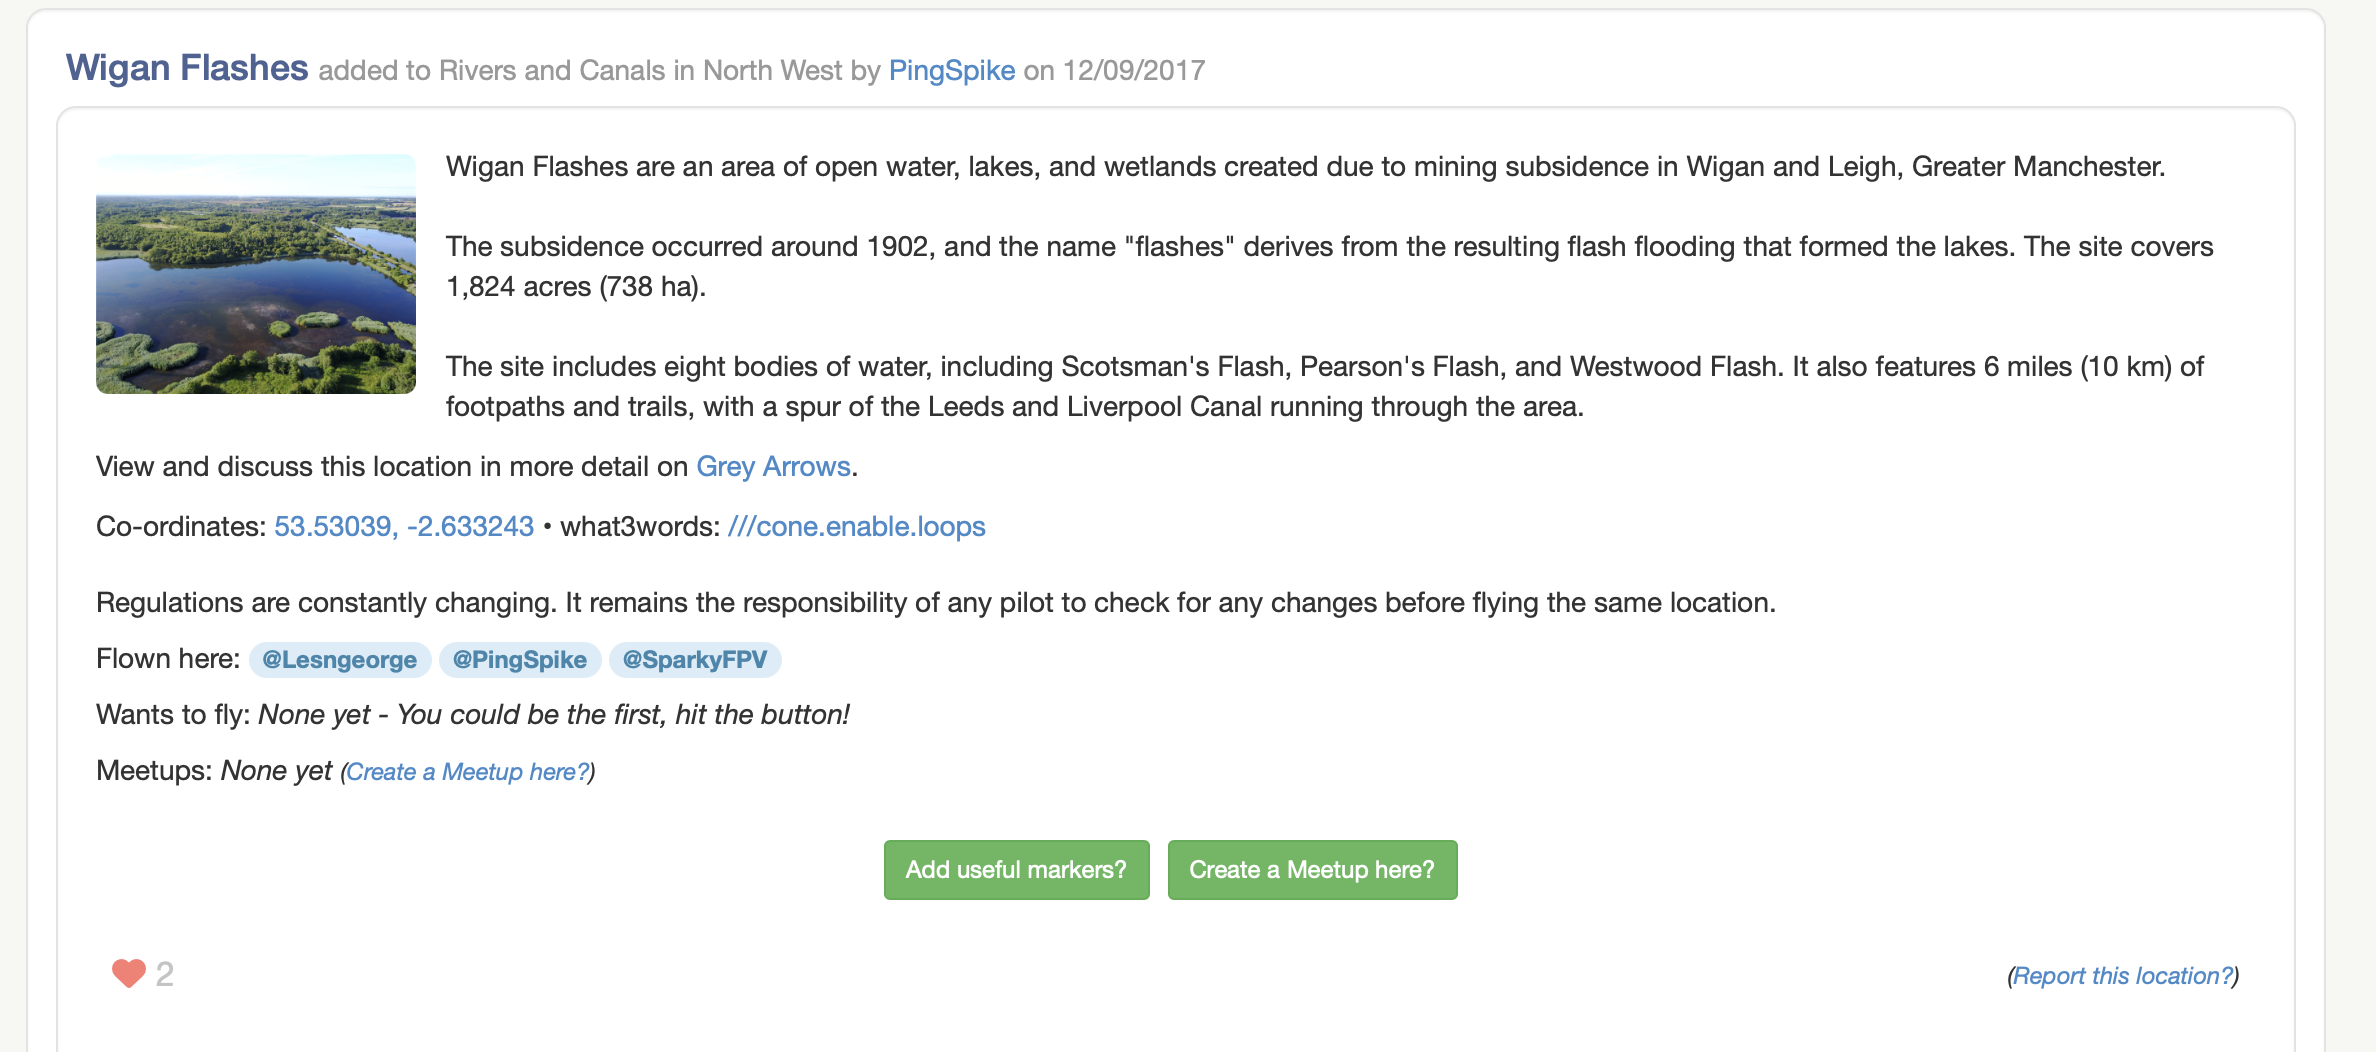Click the like count number 2

point(165,974)
